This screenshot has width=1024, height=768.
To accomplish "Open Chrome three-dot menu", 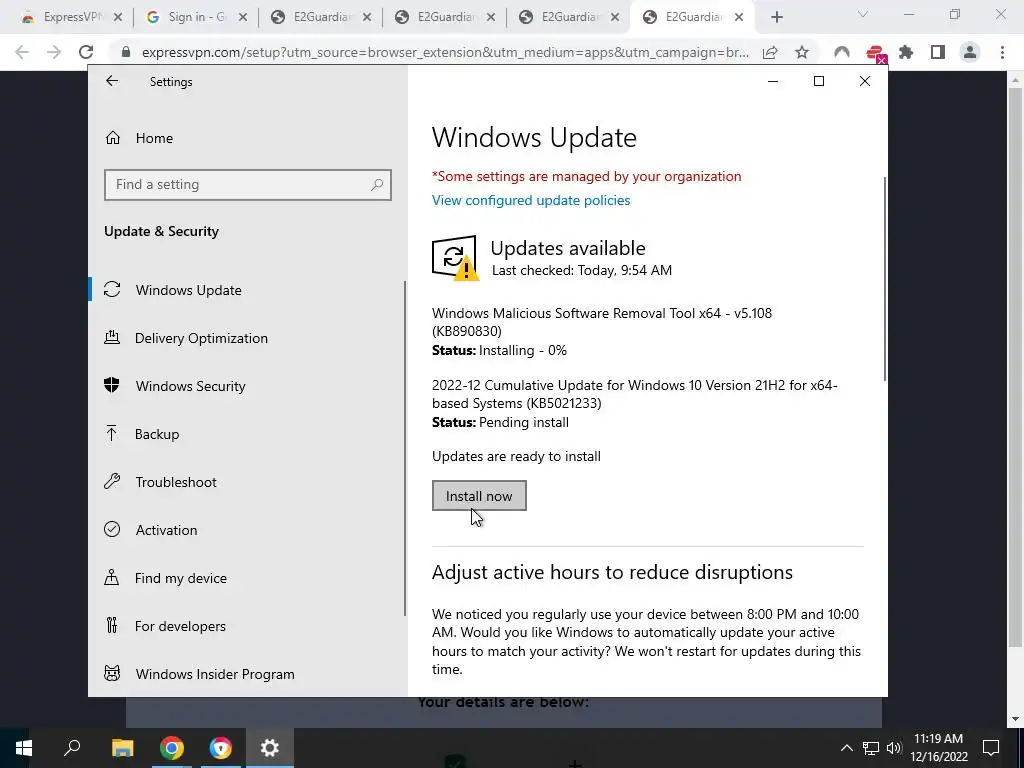I will 1002,52.
